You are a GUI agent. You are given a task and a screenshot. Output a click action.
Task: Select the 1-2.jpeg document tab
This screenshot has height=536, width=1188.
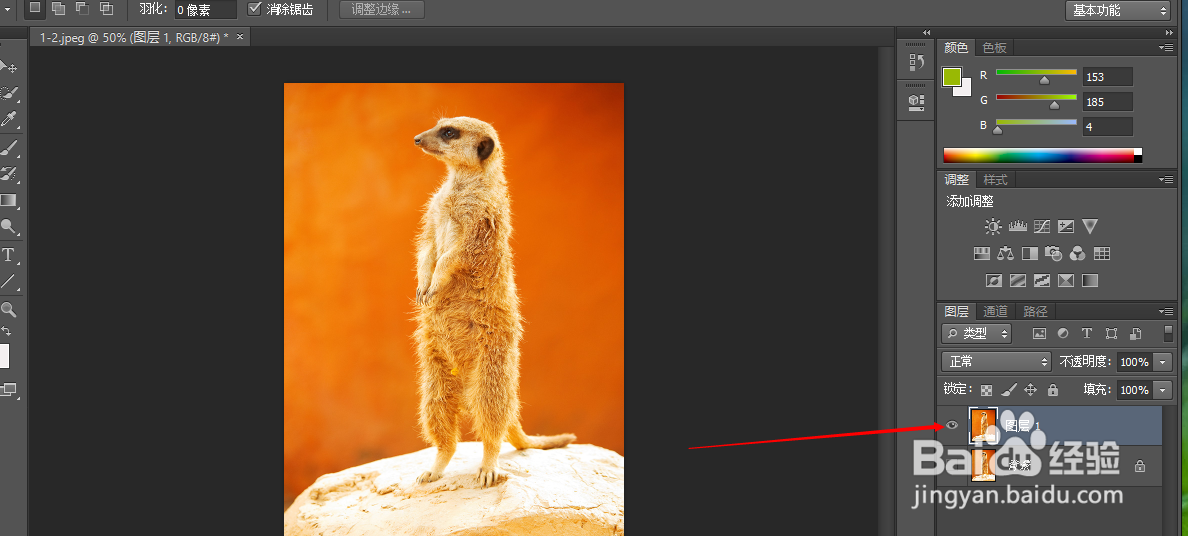tap(134, 36)
